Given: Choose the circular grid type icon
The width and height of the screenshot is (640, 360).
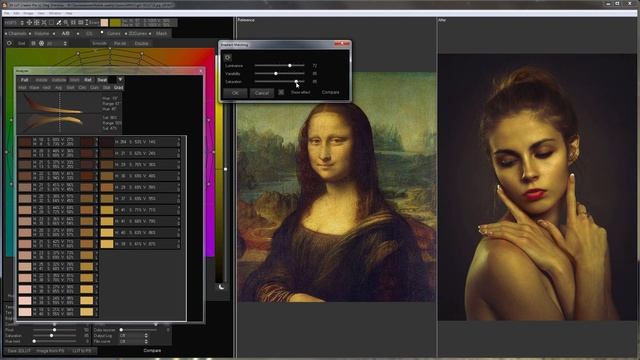Looking at the screenshot, I should click(x=41, y=43).
